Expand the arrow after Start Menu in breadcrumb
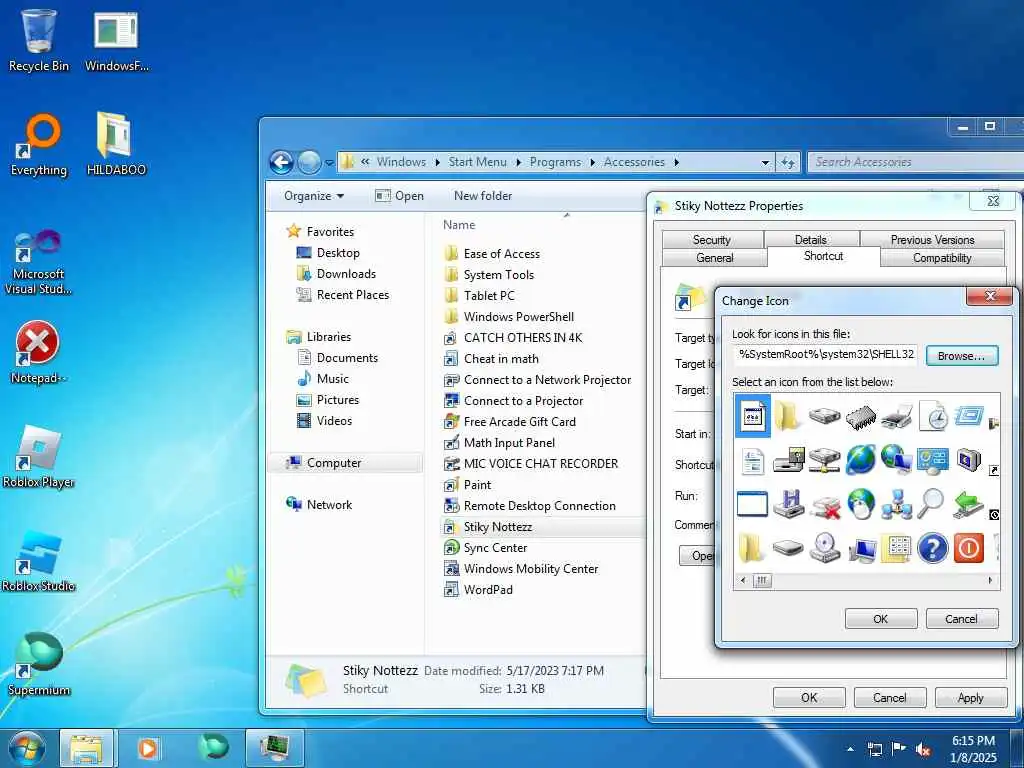The width and height of the screenshot is (1024, 768). point(518,162)
